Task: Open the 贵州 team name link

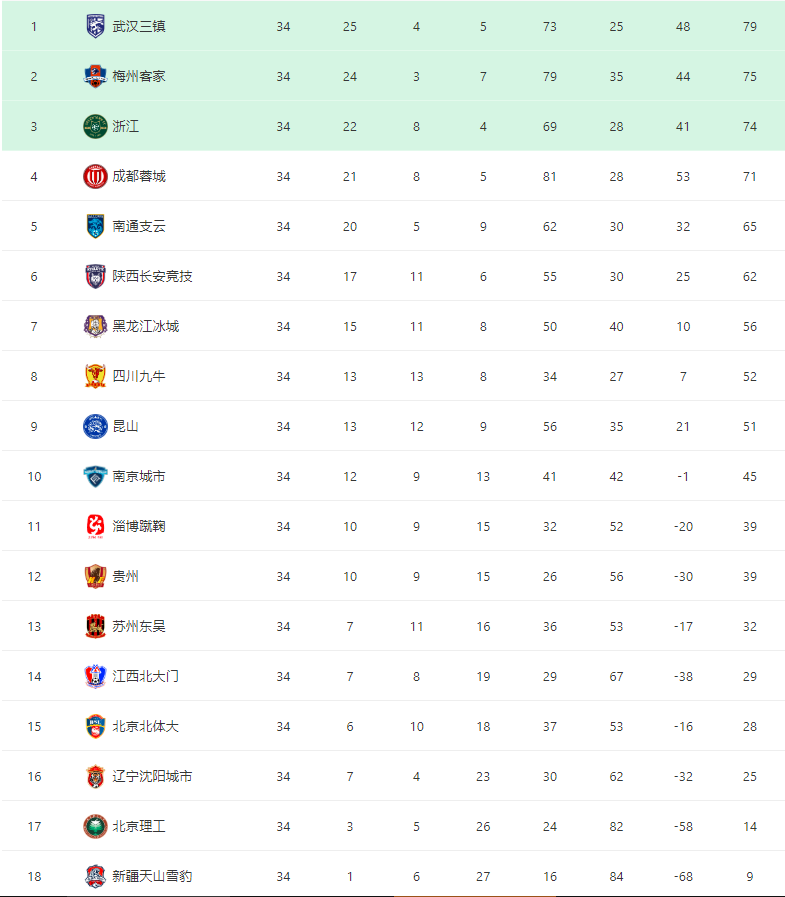Action: pyautogui.click(x=125, y=576)
